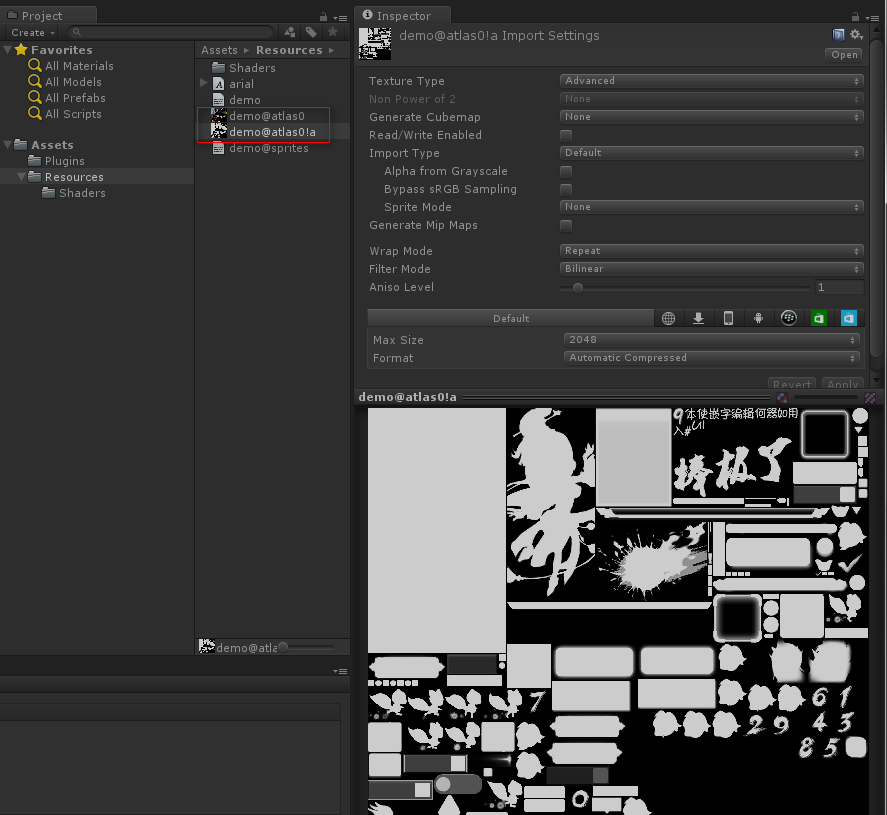Enable the Read/Write Enabled checkbox
Image resolution: width=887 pixels, height=815 pixels.
(x=566, y=135)
